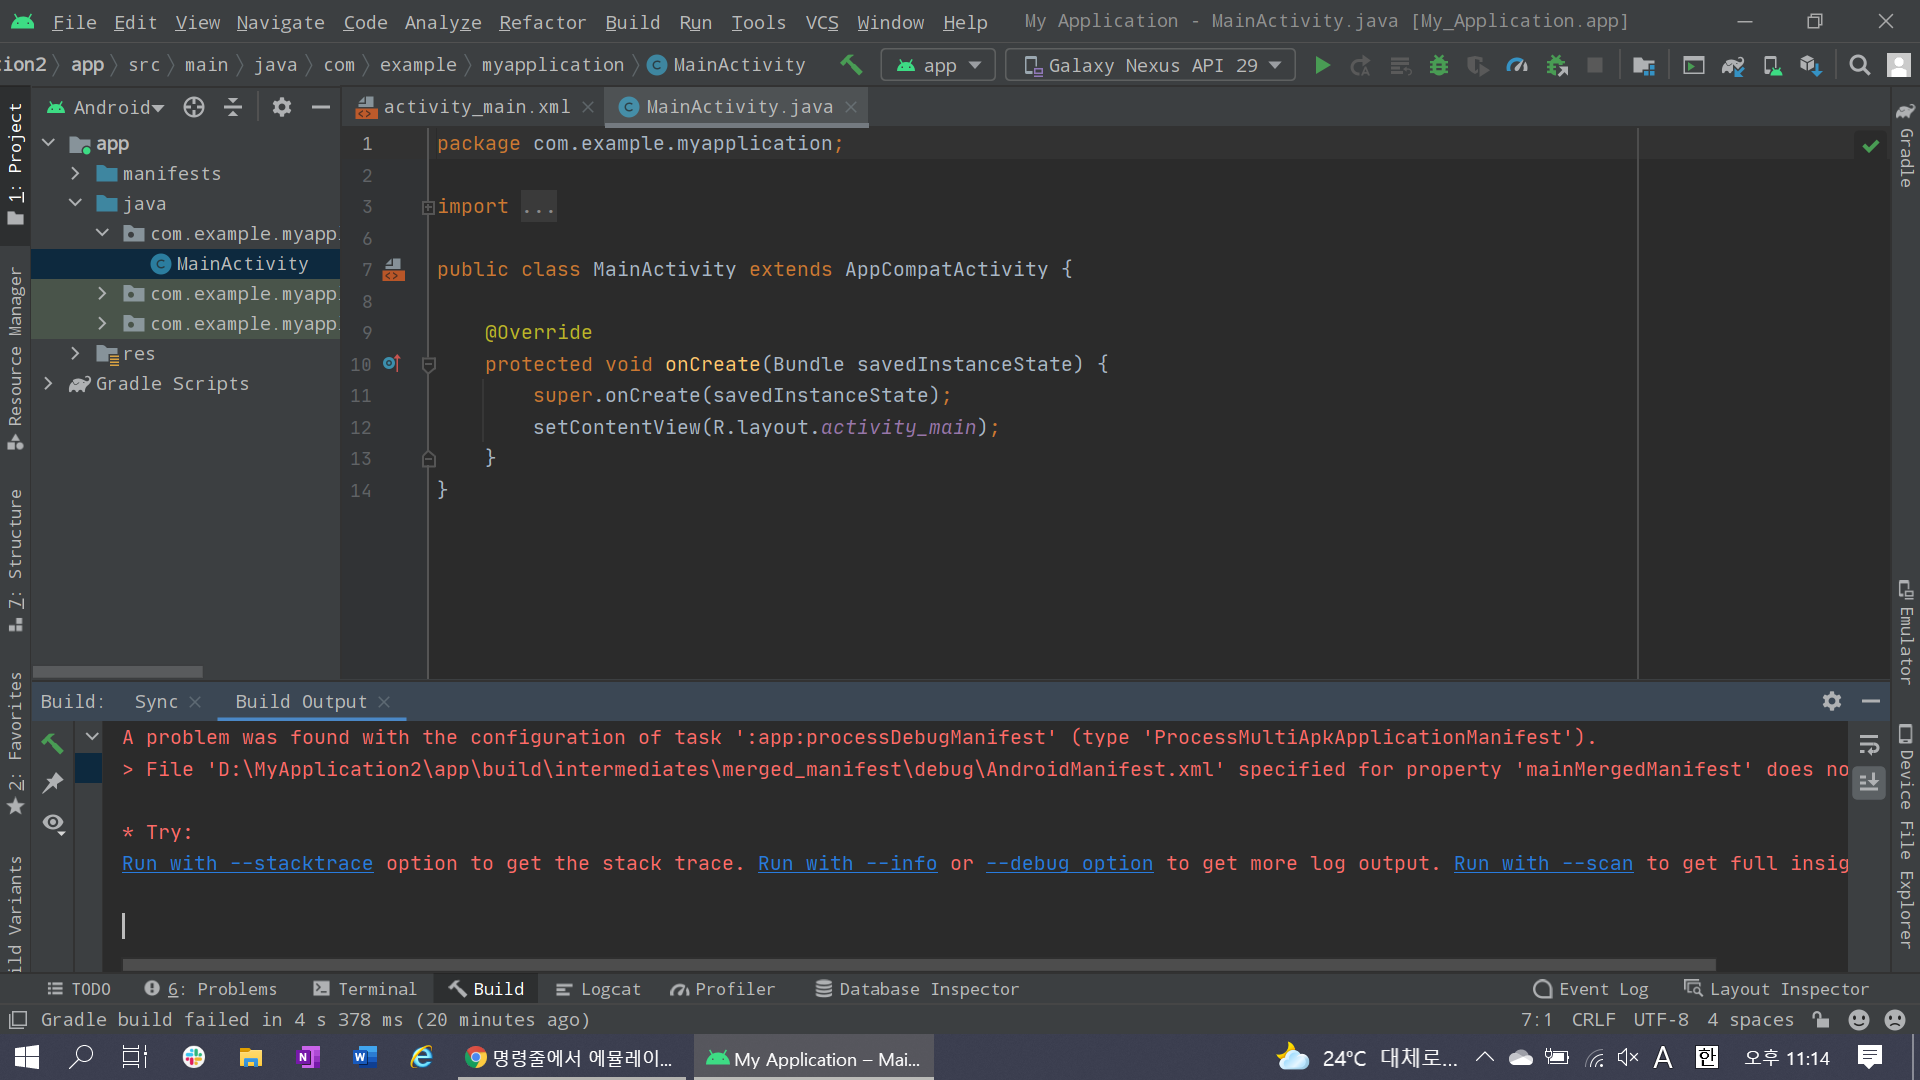The image size is (1920, 1080).
Task: Expand the manifests folder
Action: pyautogui.click(x=75, y=174)
